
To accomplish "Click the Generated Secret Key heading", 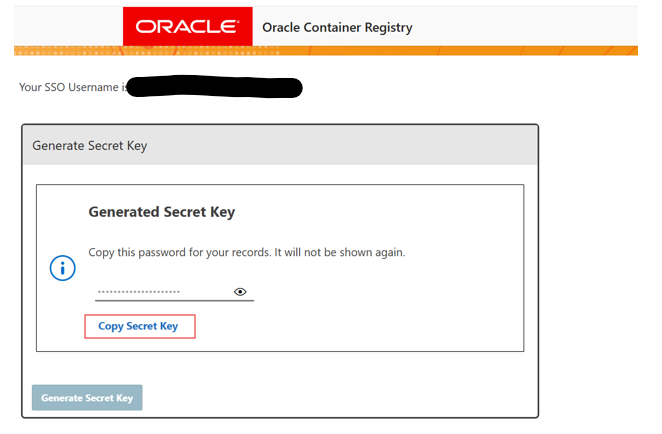I will [161, 212].
